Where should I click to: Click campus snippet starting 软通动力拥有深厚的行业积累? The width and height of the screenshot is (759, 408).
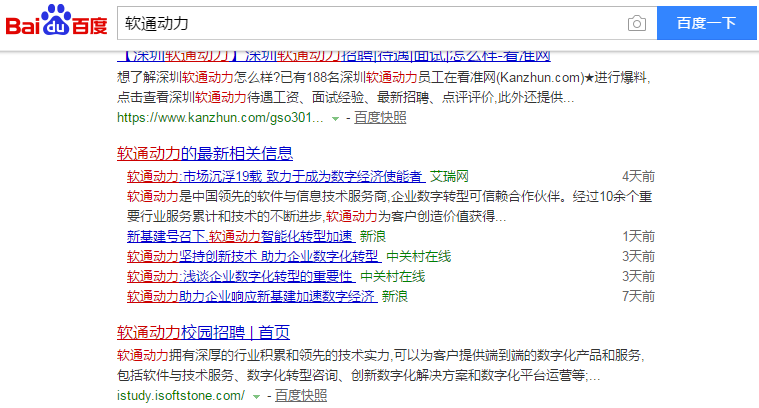coord(381,365)
